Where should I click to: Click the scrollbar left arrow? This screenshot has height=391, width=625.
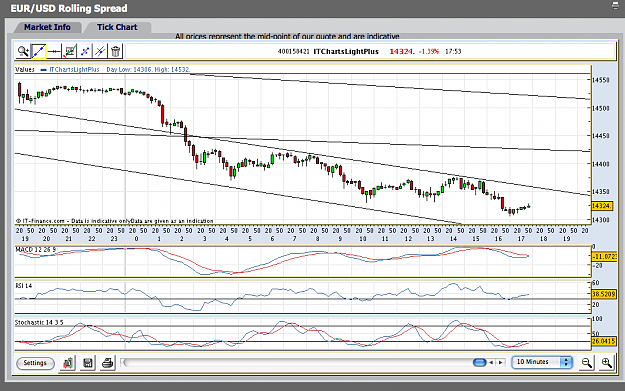[x=491, y=362]
